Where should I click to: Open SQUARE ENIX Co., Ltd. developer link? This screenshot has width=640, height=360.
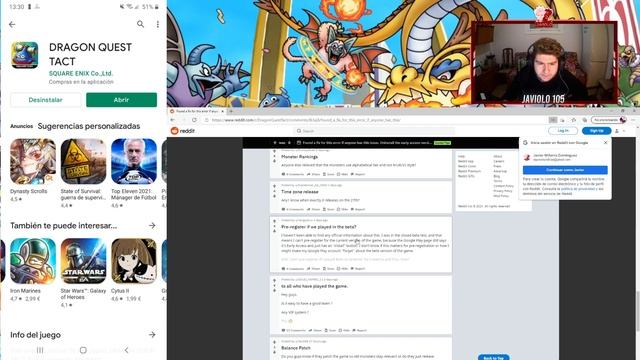[x=81, y=73]
